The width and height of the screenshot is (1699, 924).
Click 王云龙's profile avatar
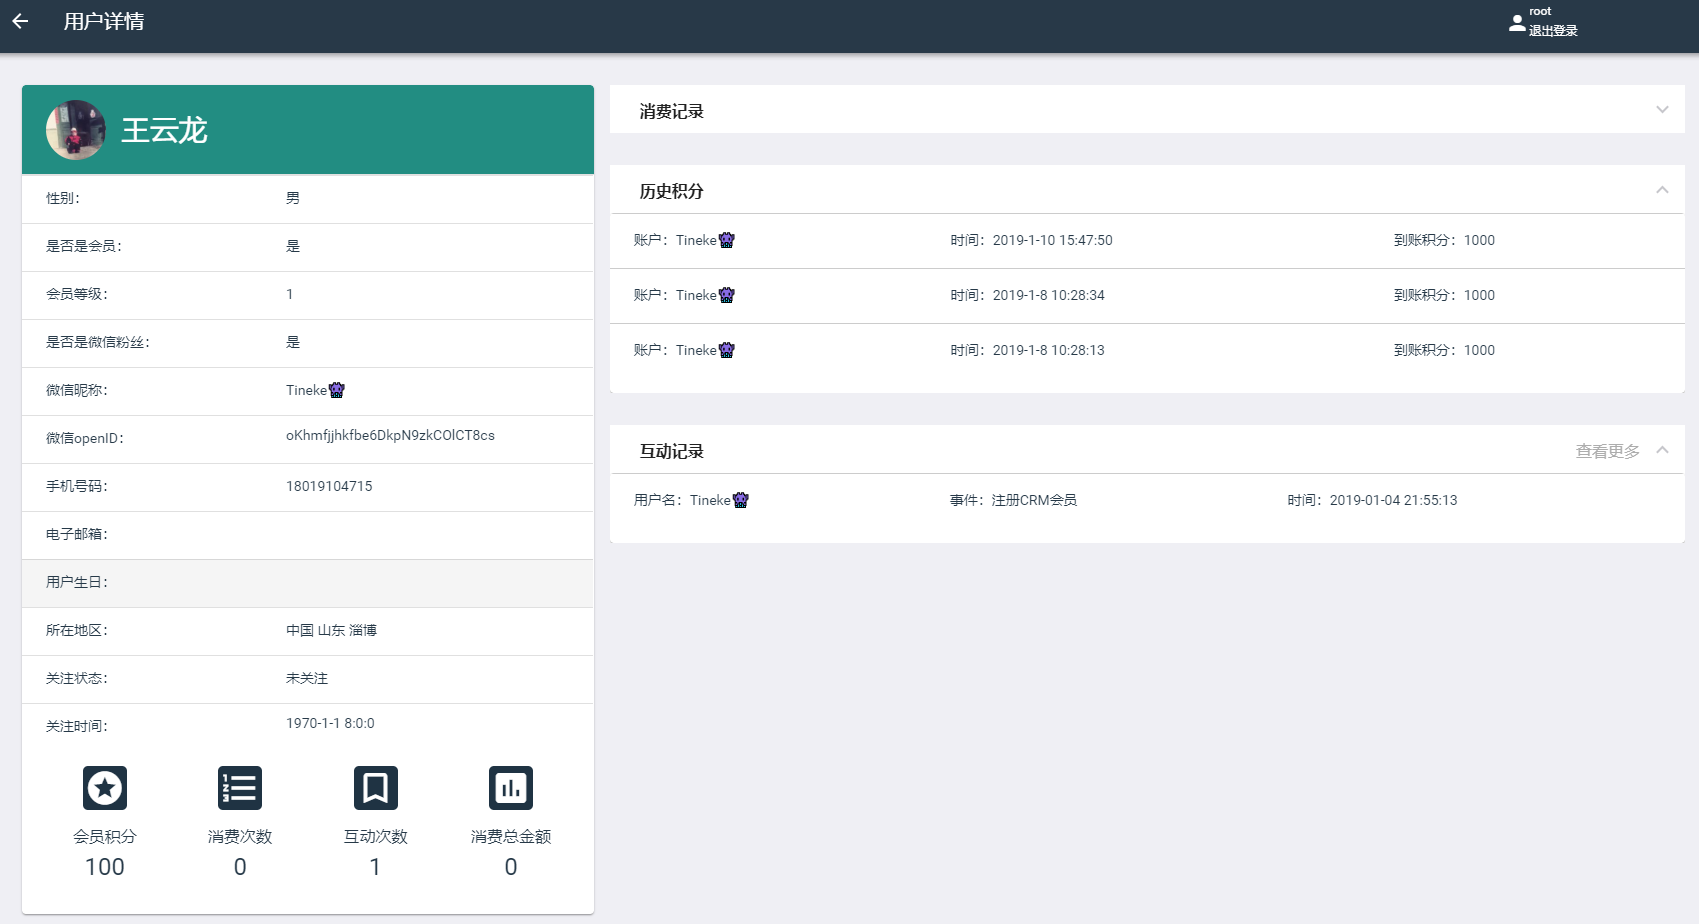[x=75, y=130]
